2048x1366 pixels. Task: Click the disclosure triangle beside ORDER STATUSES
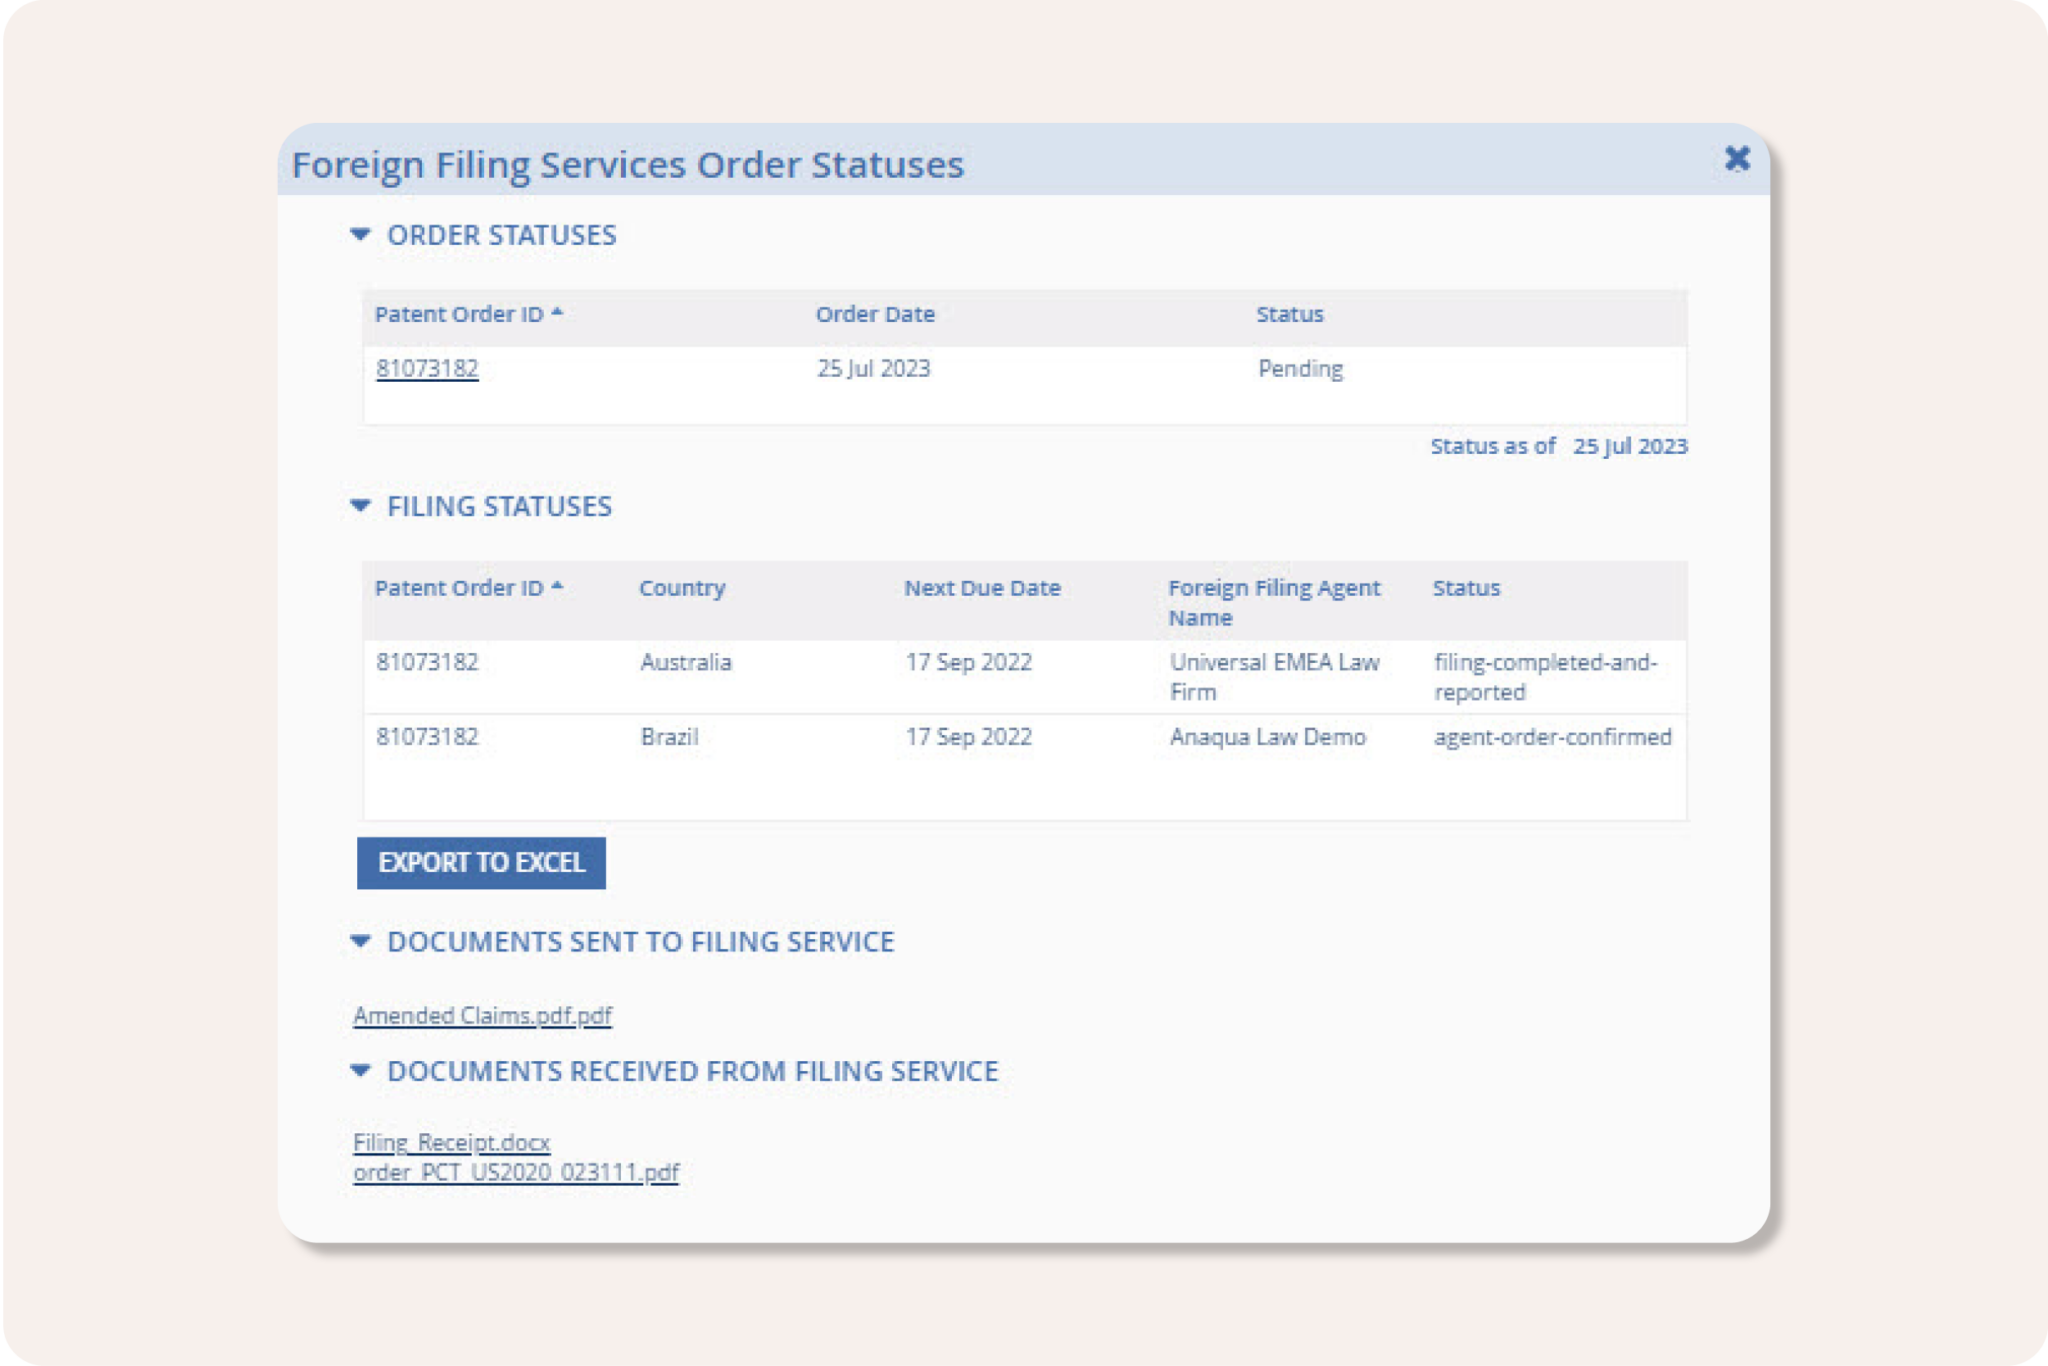[x=362, y=234]
